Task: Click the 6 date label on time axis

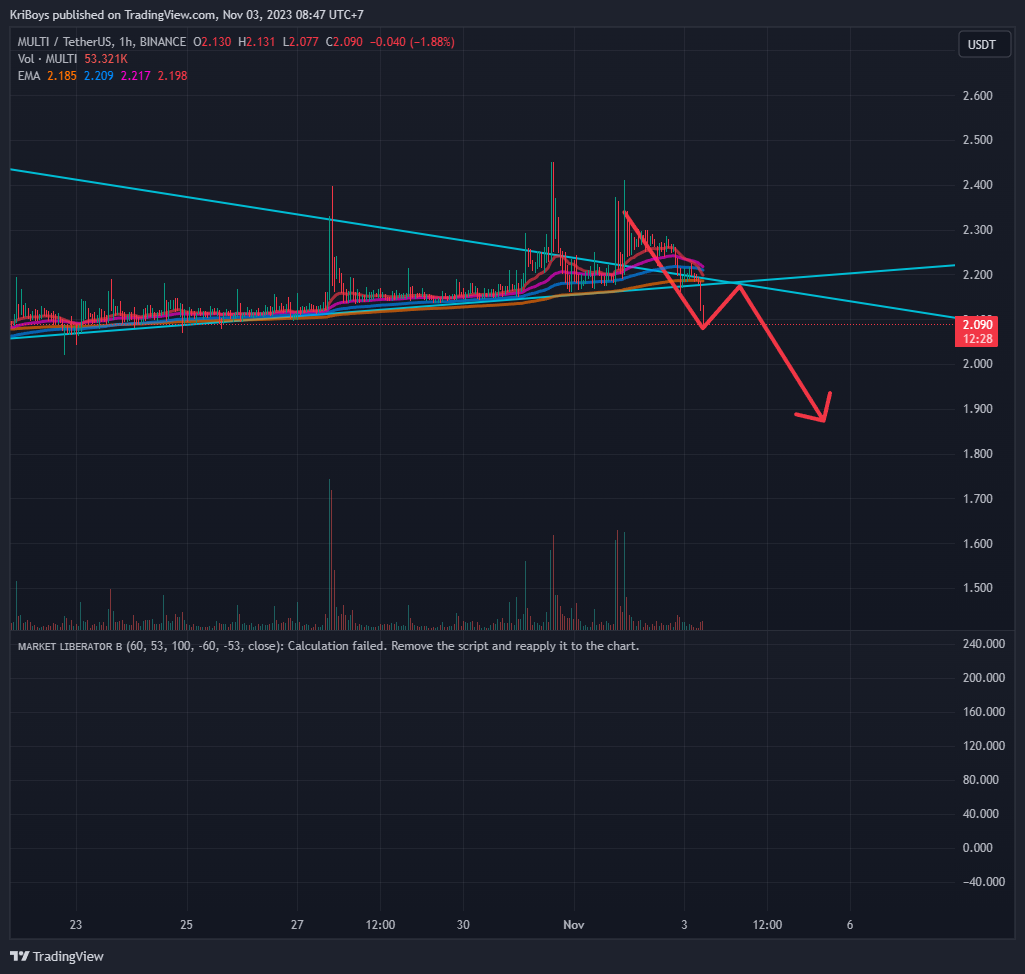Action: [850, 925]
